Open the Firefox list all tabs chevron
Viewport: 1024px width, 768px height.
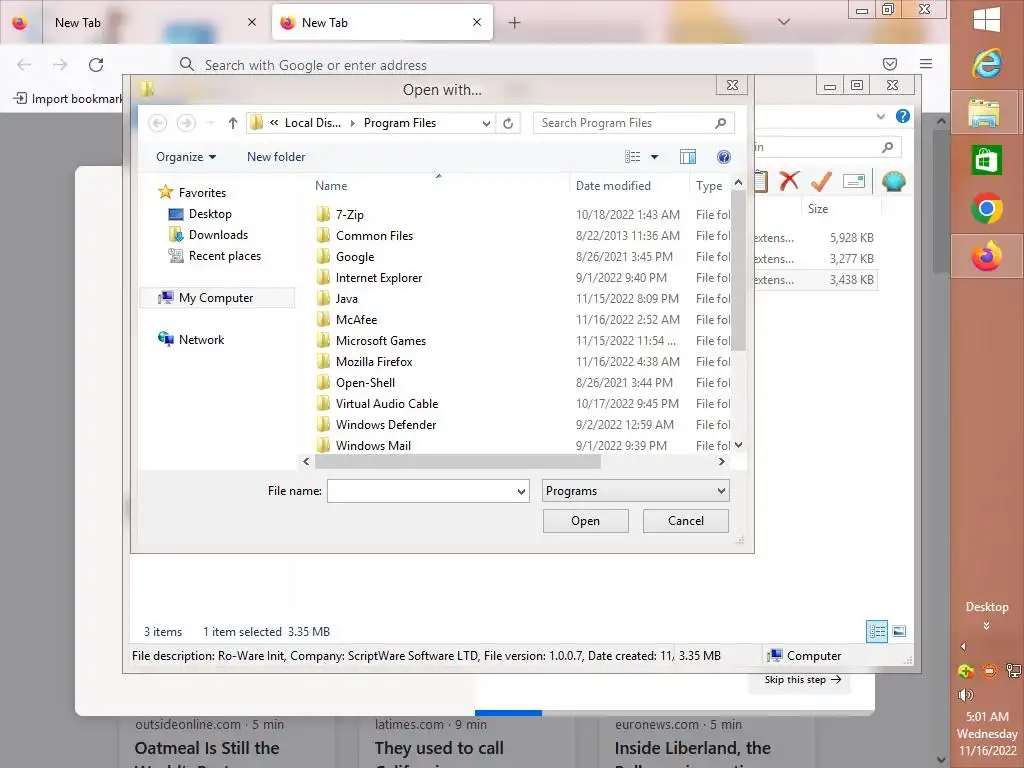(x=784, y=22)
